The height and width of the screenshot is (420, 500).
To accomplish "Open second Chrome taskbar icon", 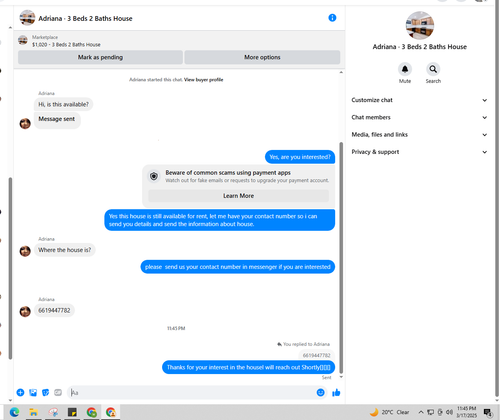I will [111, 412].
